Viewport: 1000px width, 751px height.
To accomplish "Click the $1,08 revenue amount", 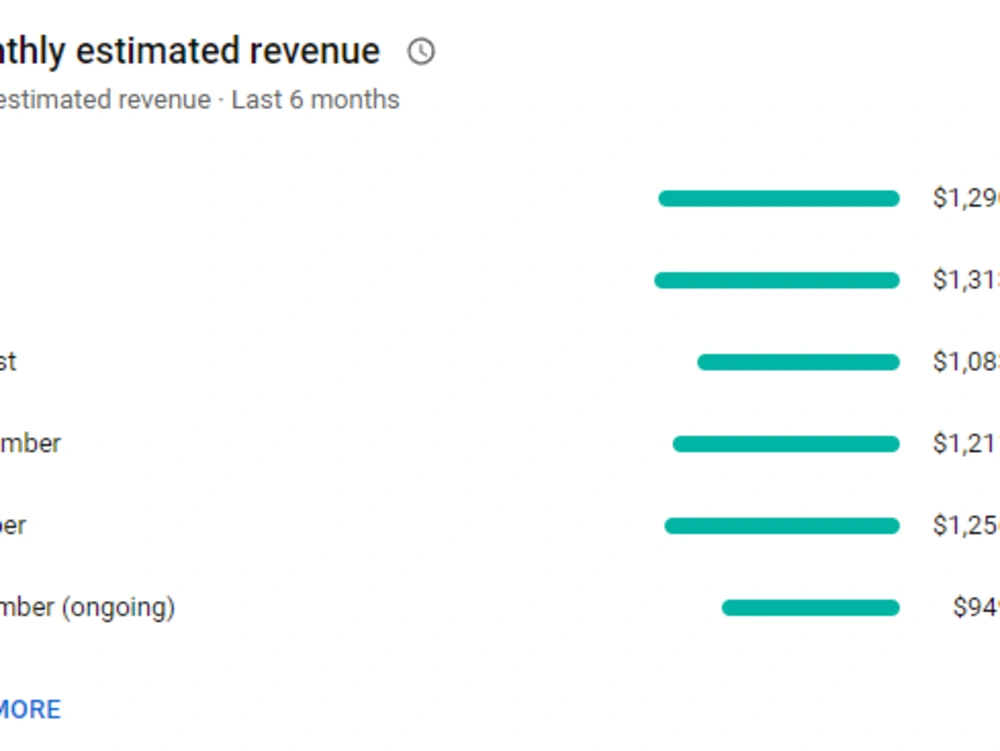I will pos(966,362).
